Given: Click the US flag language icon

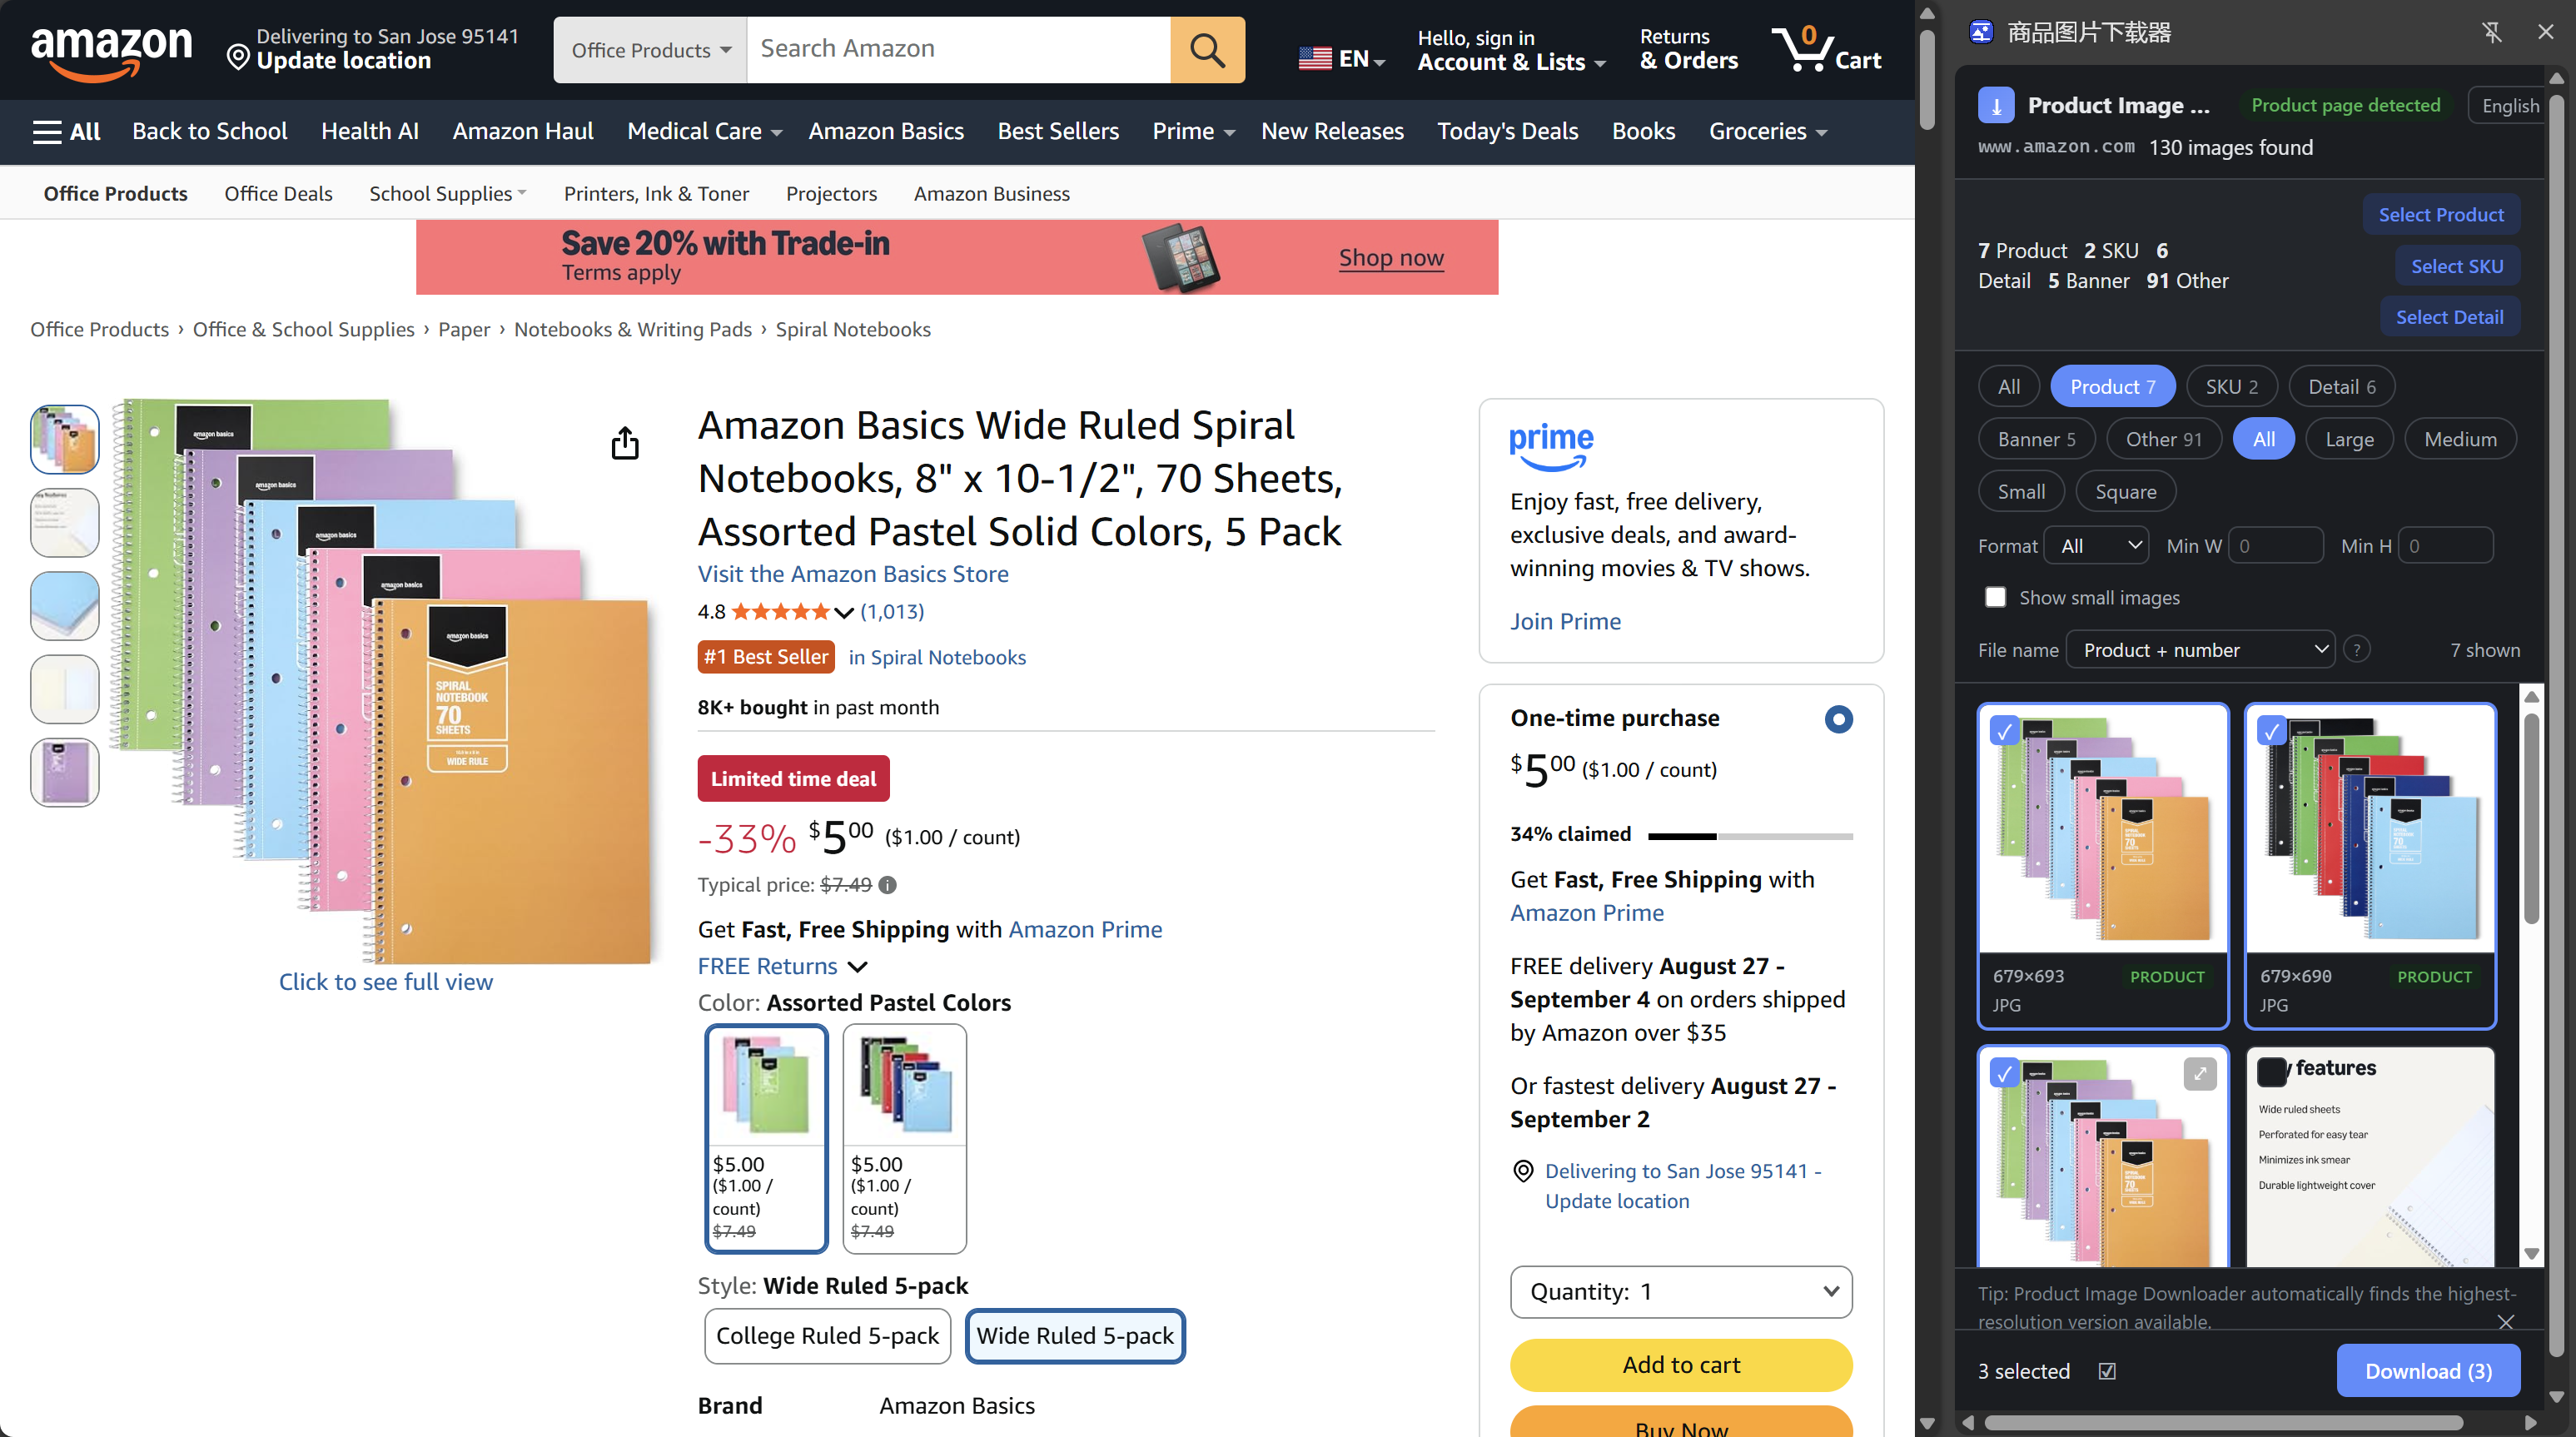Looking at the screenshot, I should (1315, 59).
